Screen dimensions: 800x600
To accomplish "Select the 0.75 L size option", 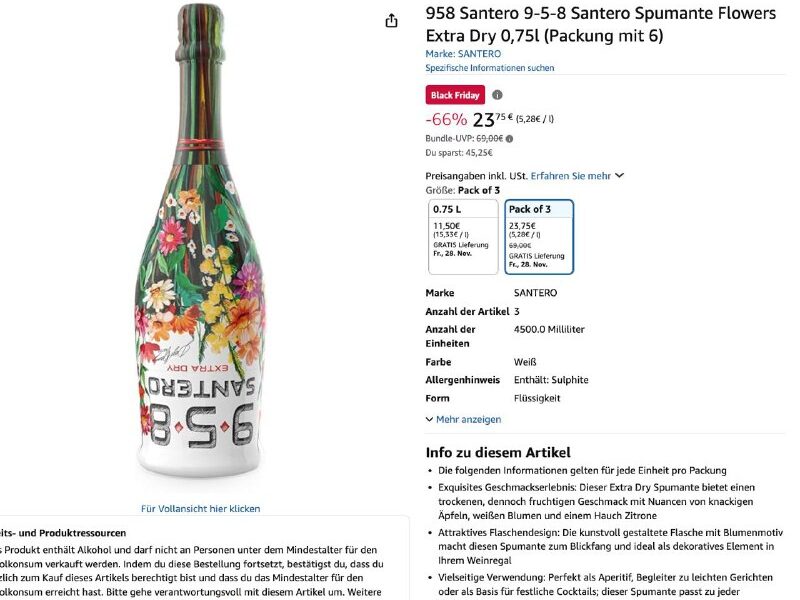I will 462,236.
